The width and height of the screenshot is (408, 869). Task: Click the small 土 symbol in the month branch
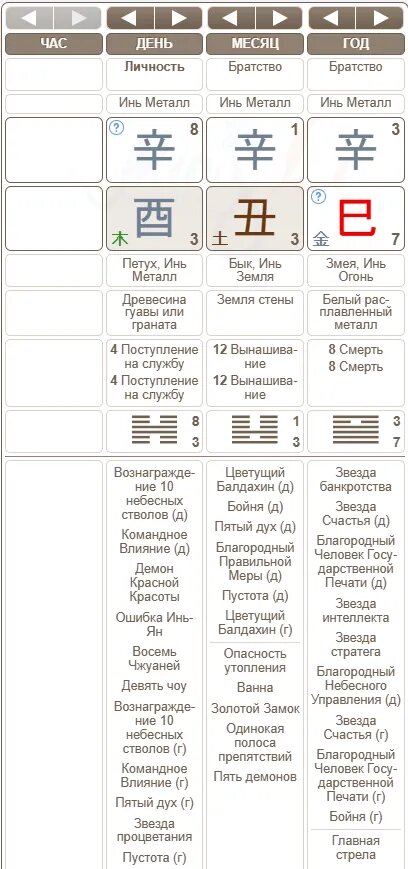(220, 239)
